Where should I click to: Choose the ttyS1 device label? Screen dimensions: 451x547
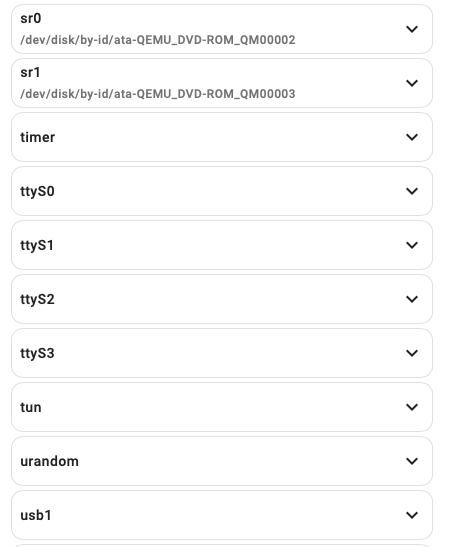point(37,245)
